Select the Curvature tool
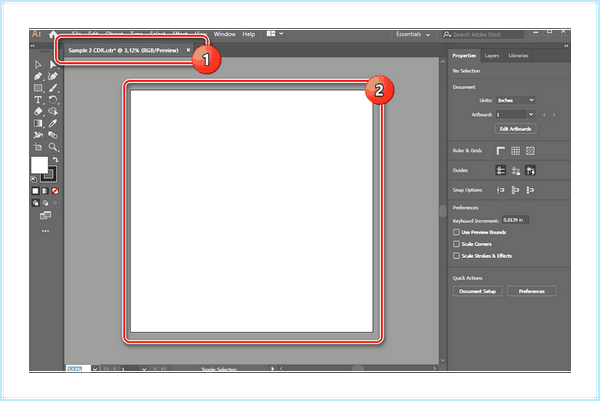 [x=53, y=76]
